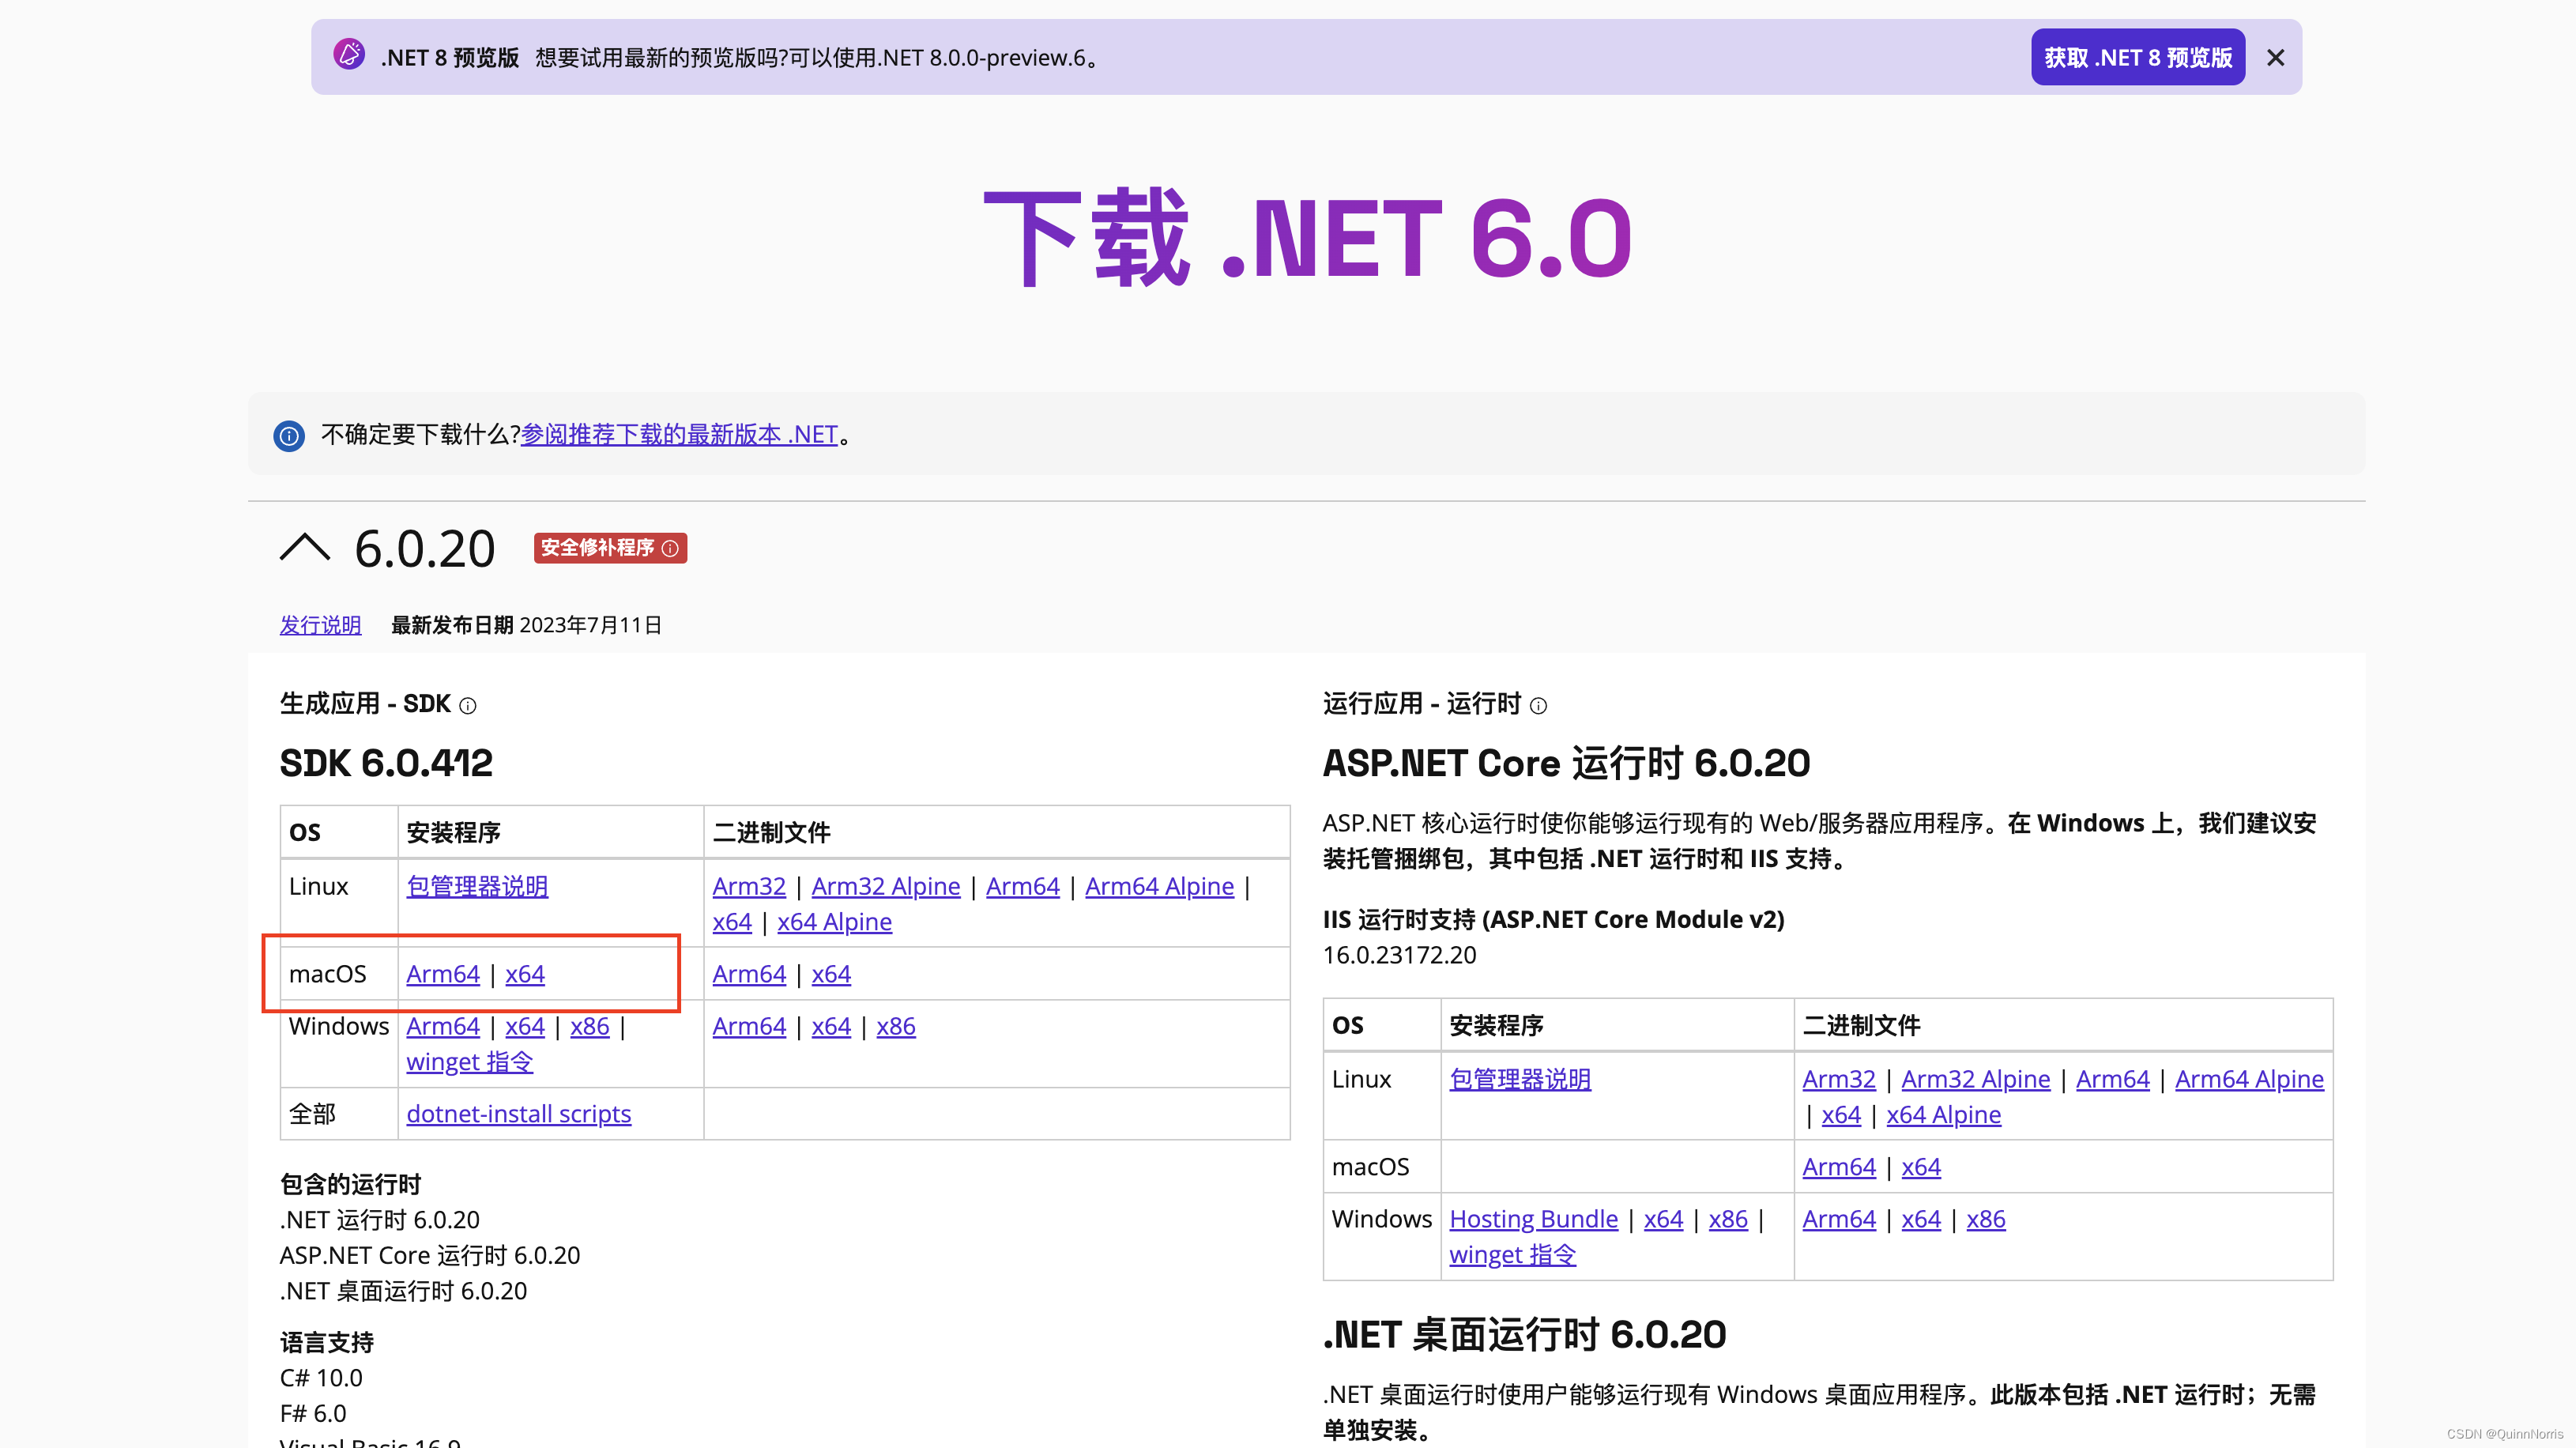Download ASP.NET Core Linux Arm64 binary

[x=2112, y=1079]
